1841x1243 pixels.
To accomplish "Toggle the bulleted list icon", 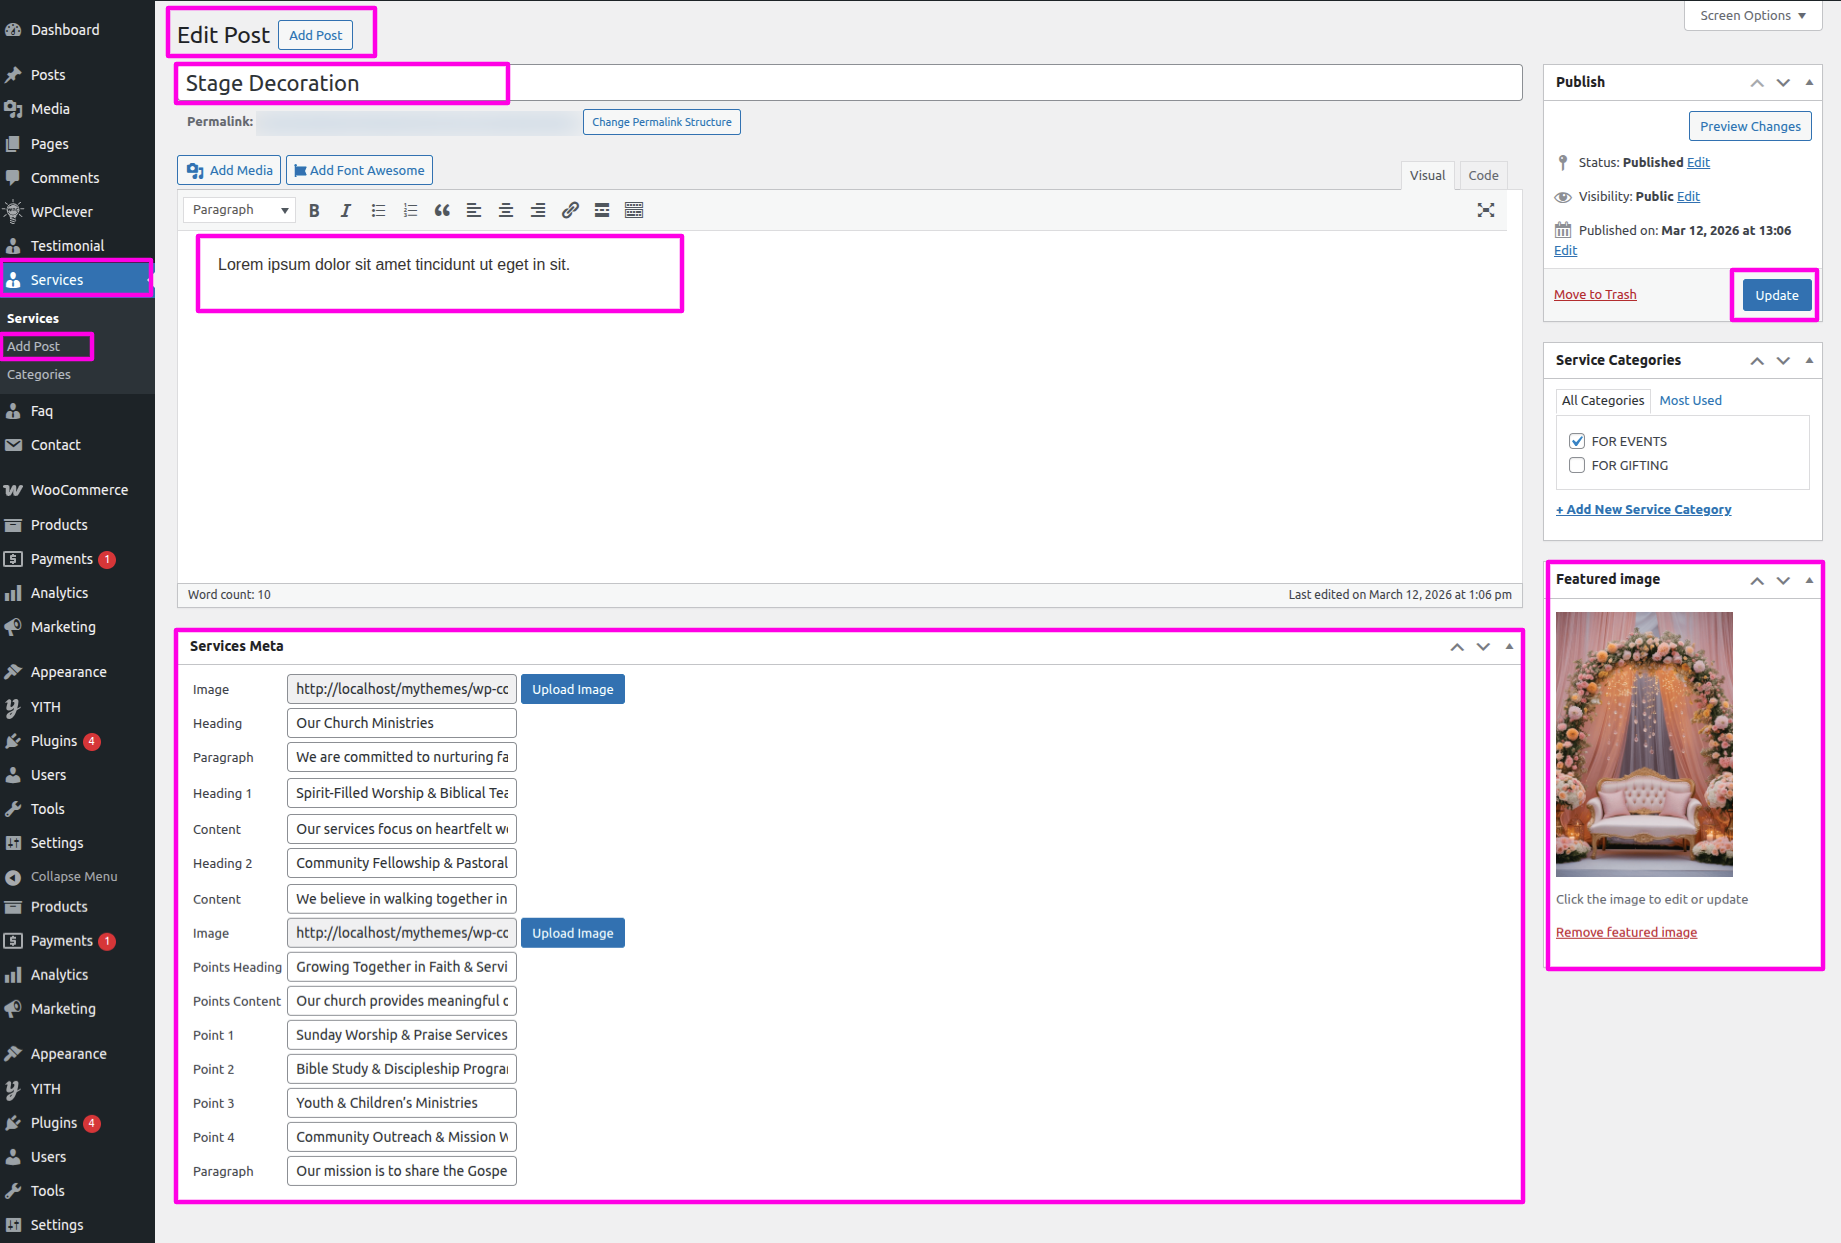I will 378,210.
